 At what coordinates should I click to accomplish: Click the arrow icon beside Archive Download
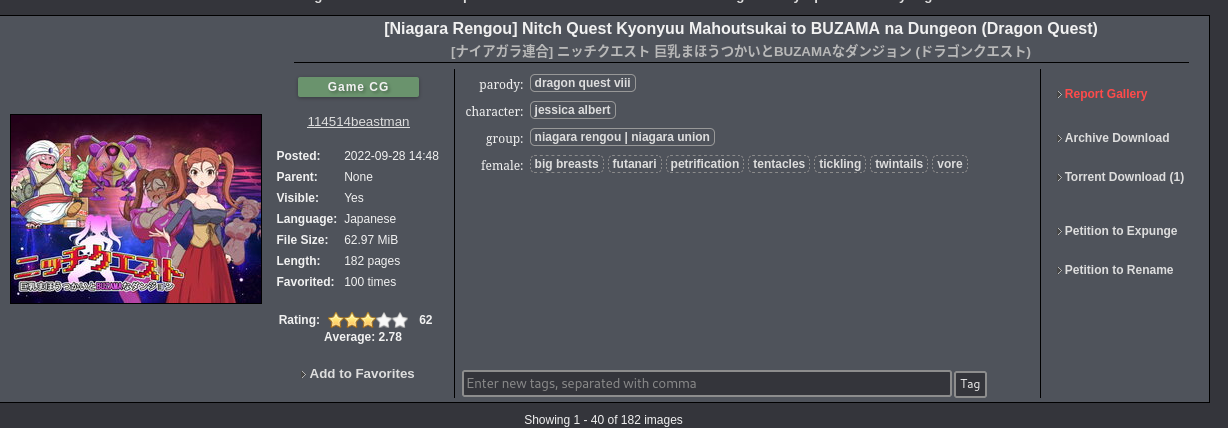click(1059, 139)
